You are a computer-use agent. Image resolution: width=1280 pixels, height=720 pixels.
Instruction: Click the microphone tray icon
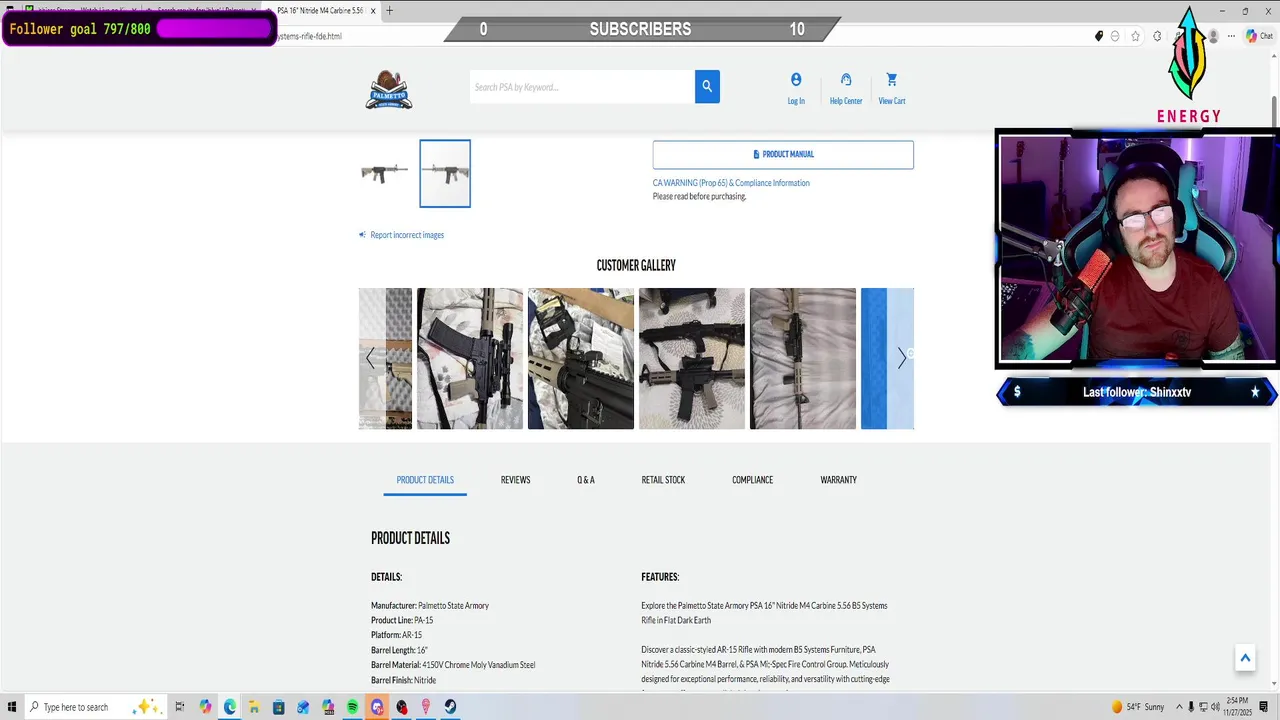(1192, 707)
